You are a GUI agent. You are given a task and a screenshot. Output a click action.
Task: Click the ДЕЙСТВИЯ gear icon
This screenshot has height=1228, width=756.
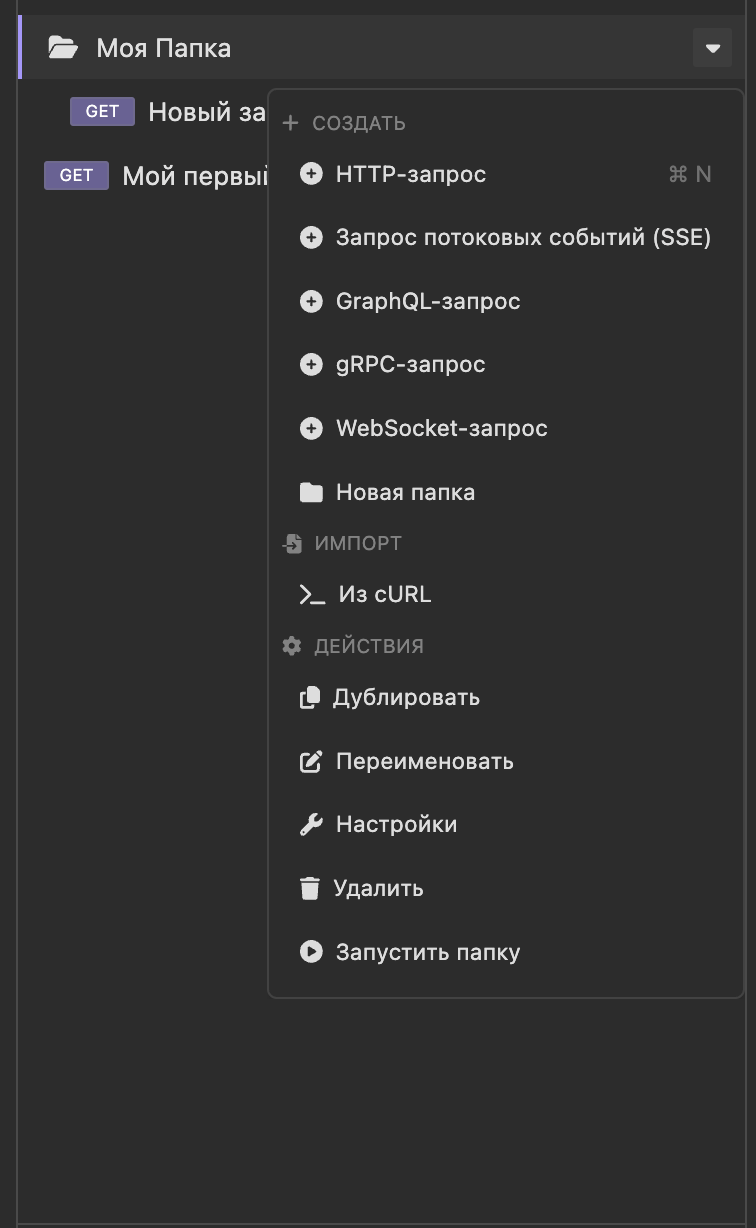tap(290, 645)
